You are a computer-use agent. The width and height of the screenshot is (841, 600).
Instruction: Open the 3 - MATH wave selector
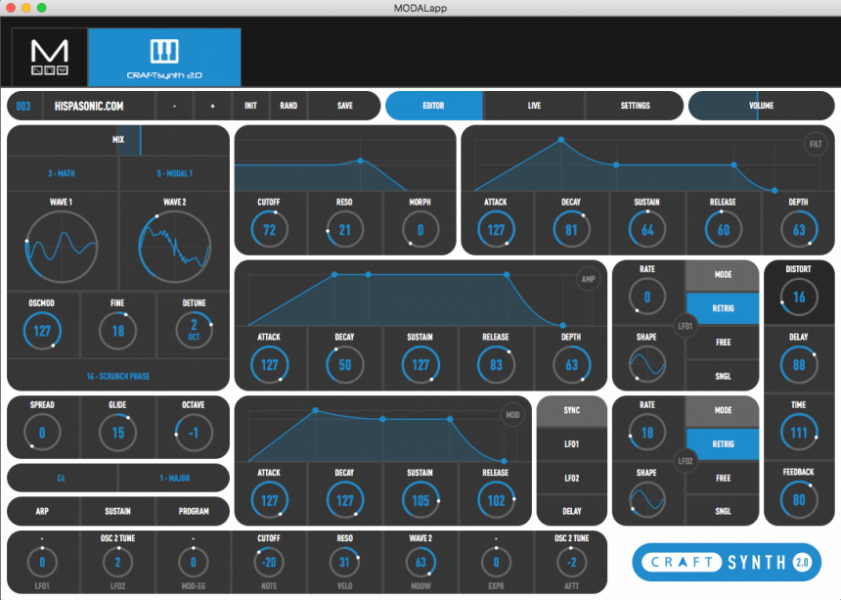click(61, 172)
